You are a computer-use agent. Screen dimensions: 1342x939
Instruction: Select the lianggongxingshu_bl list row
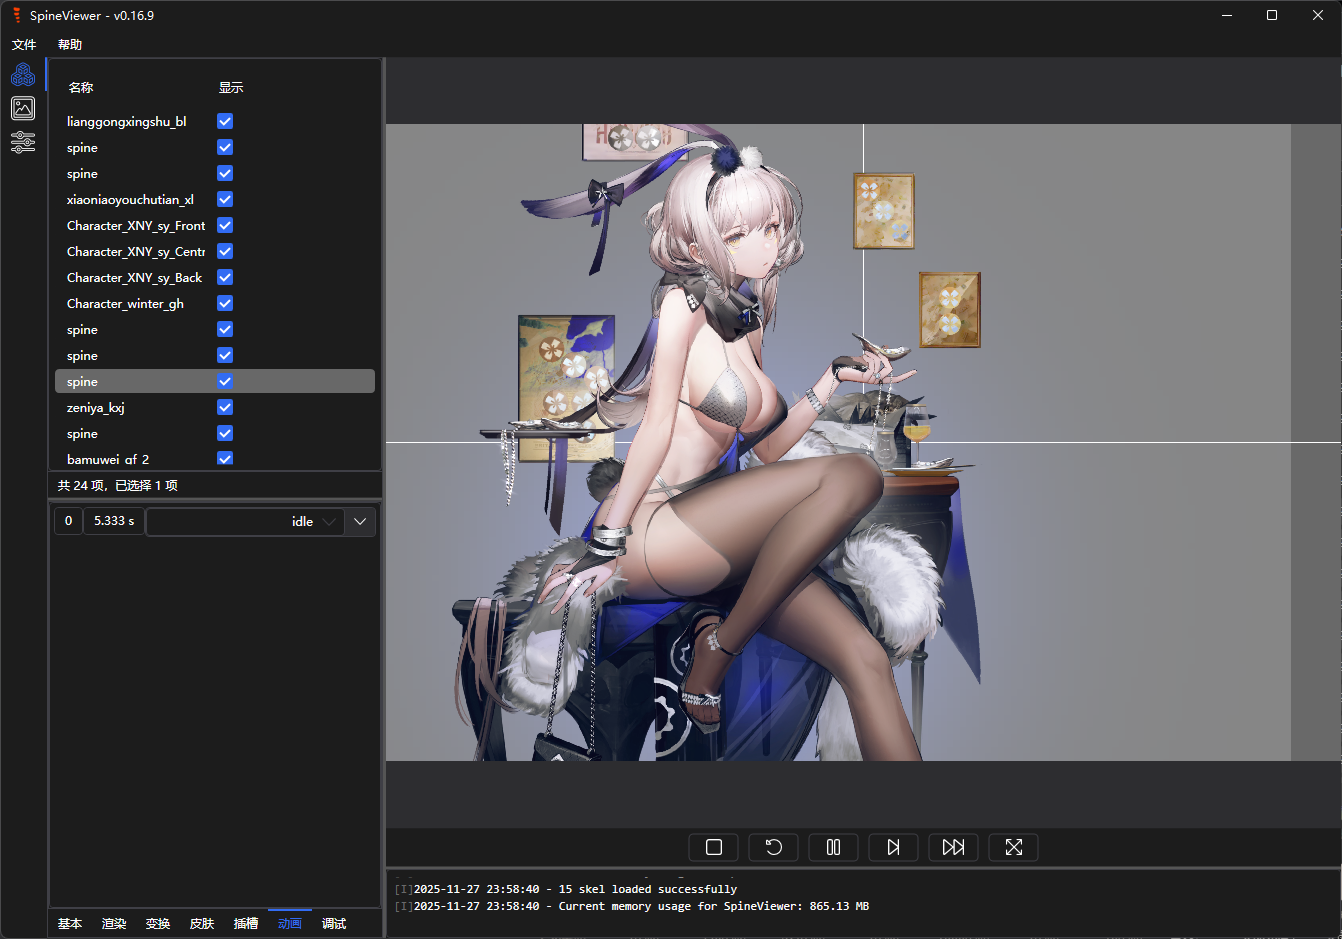(215, 121)
